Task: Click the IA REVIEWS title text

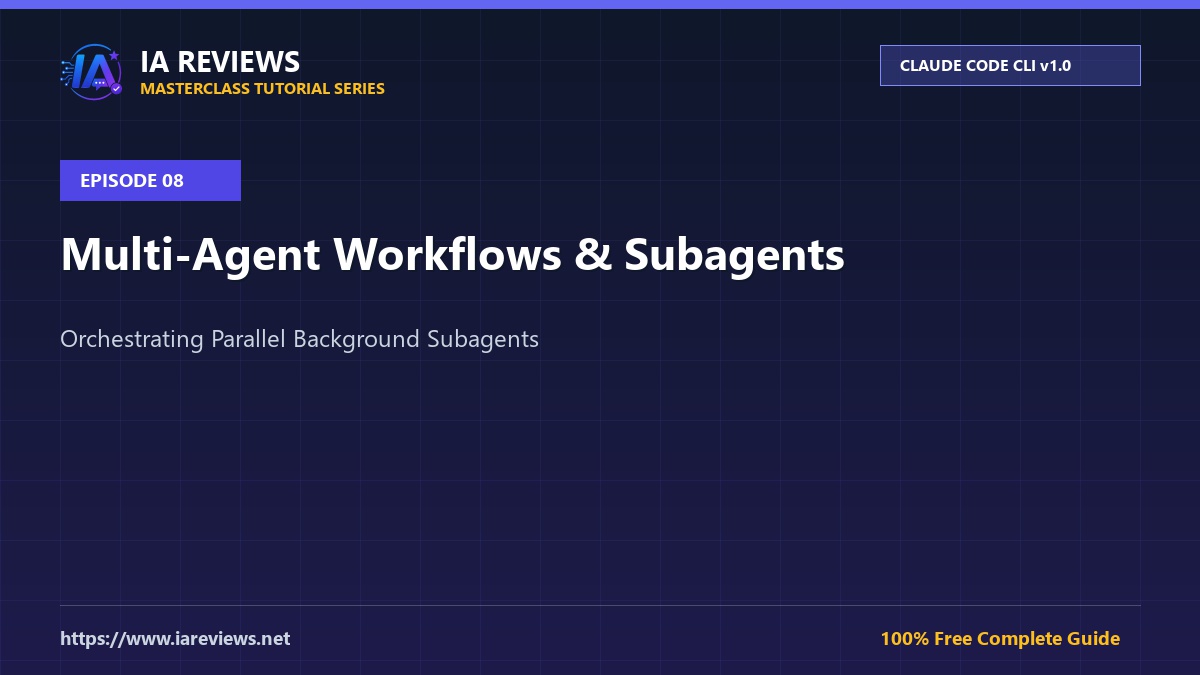Action: pos(220,62)
